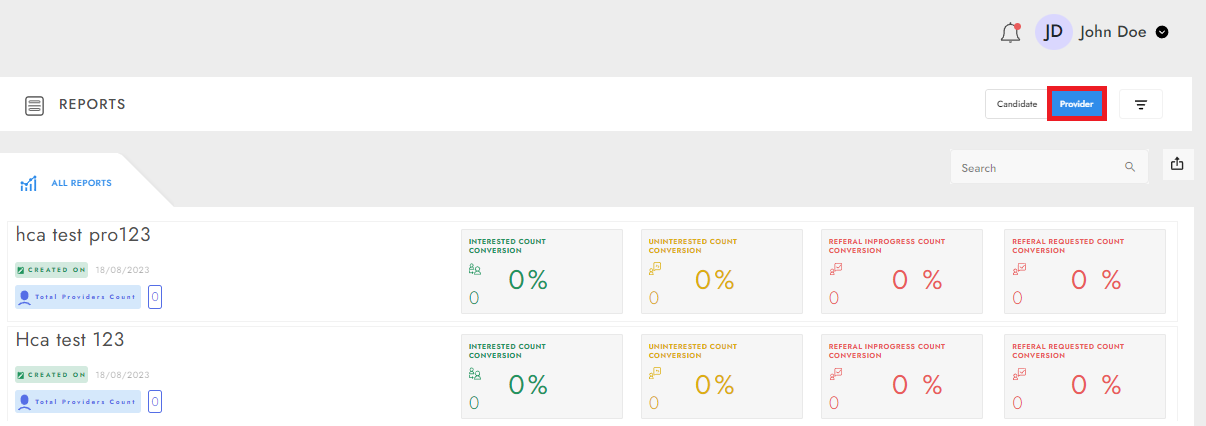This screenshot has height=426, width=1206.
Task: Click Total Providers Count badge for hca test pro123
Action: pyautogui.click(x=78, y=297)
